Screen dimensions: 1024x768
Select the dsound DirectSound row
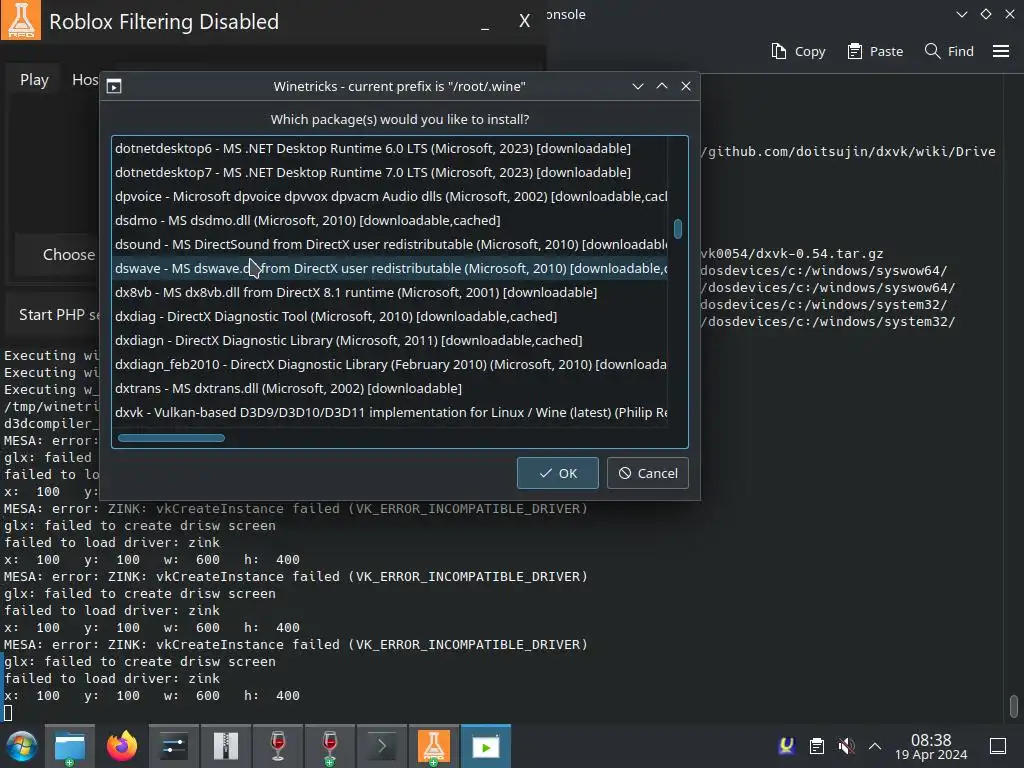click(391, 244)
